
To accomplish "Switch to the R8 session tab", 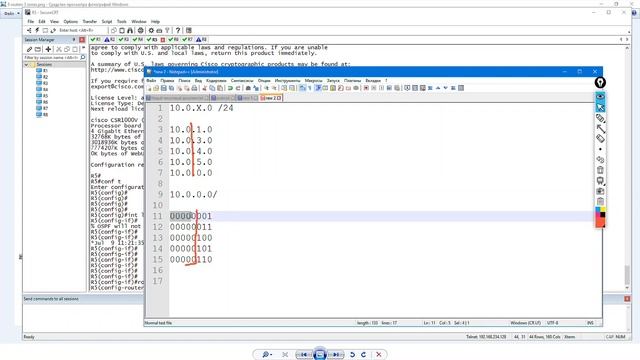I will click(201, 40).
